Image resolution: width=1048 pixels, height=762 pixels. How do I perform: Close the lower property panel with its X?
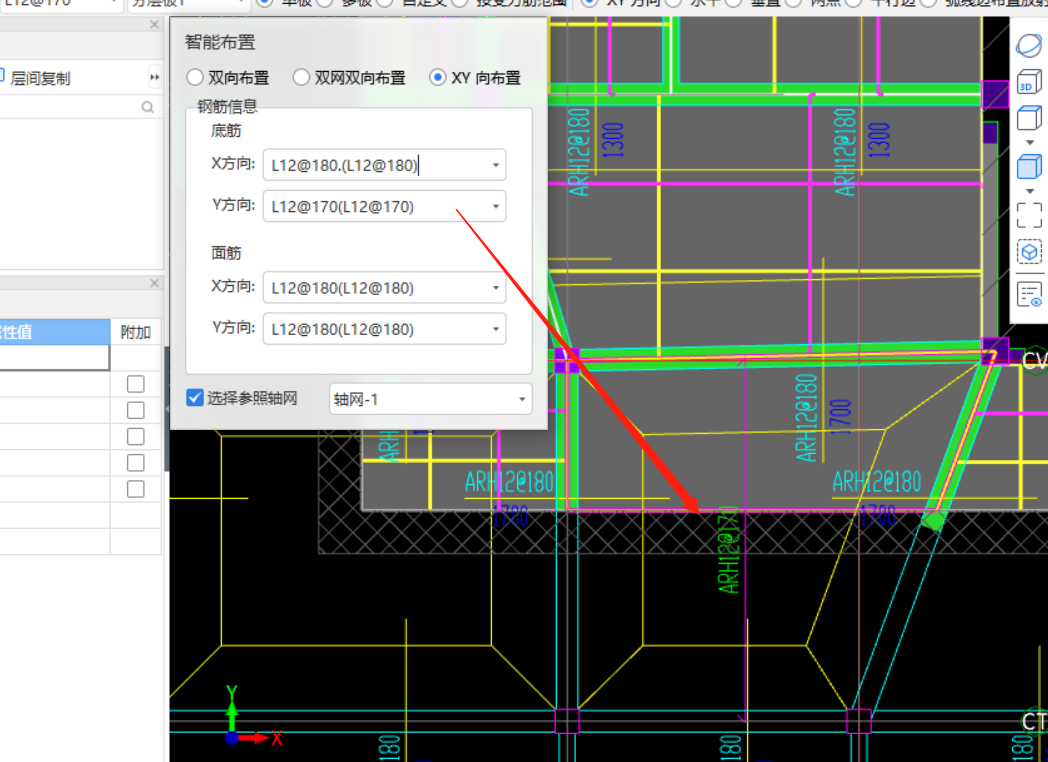pyautogui.click(x=154, y=283)
